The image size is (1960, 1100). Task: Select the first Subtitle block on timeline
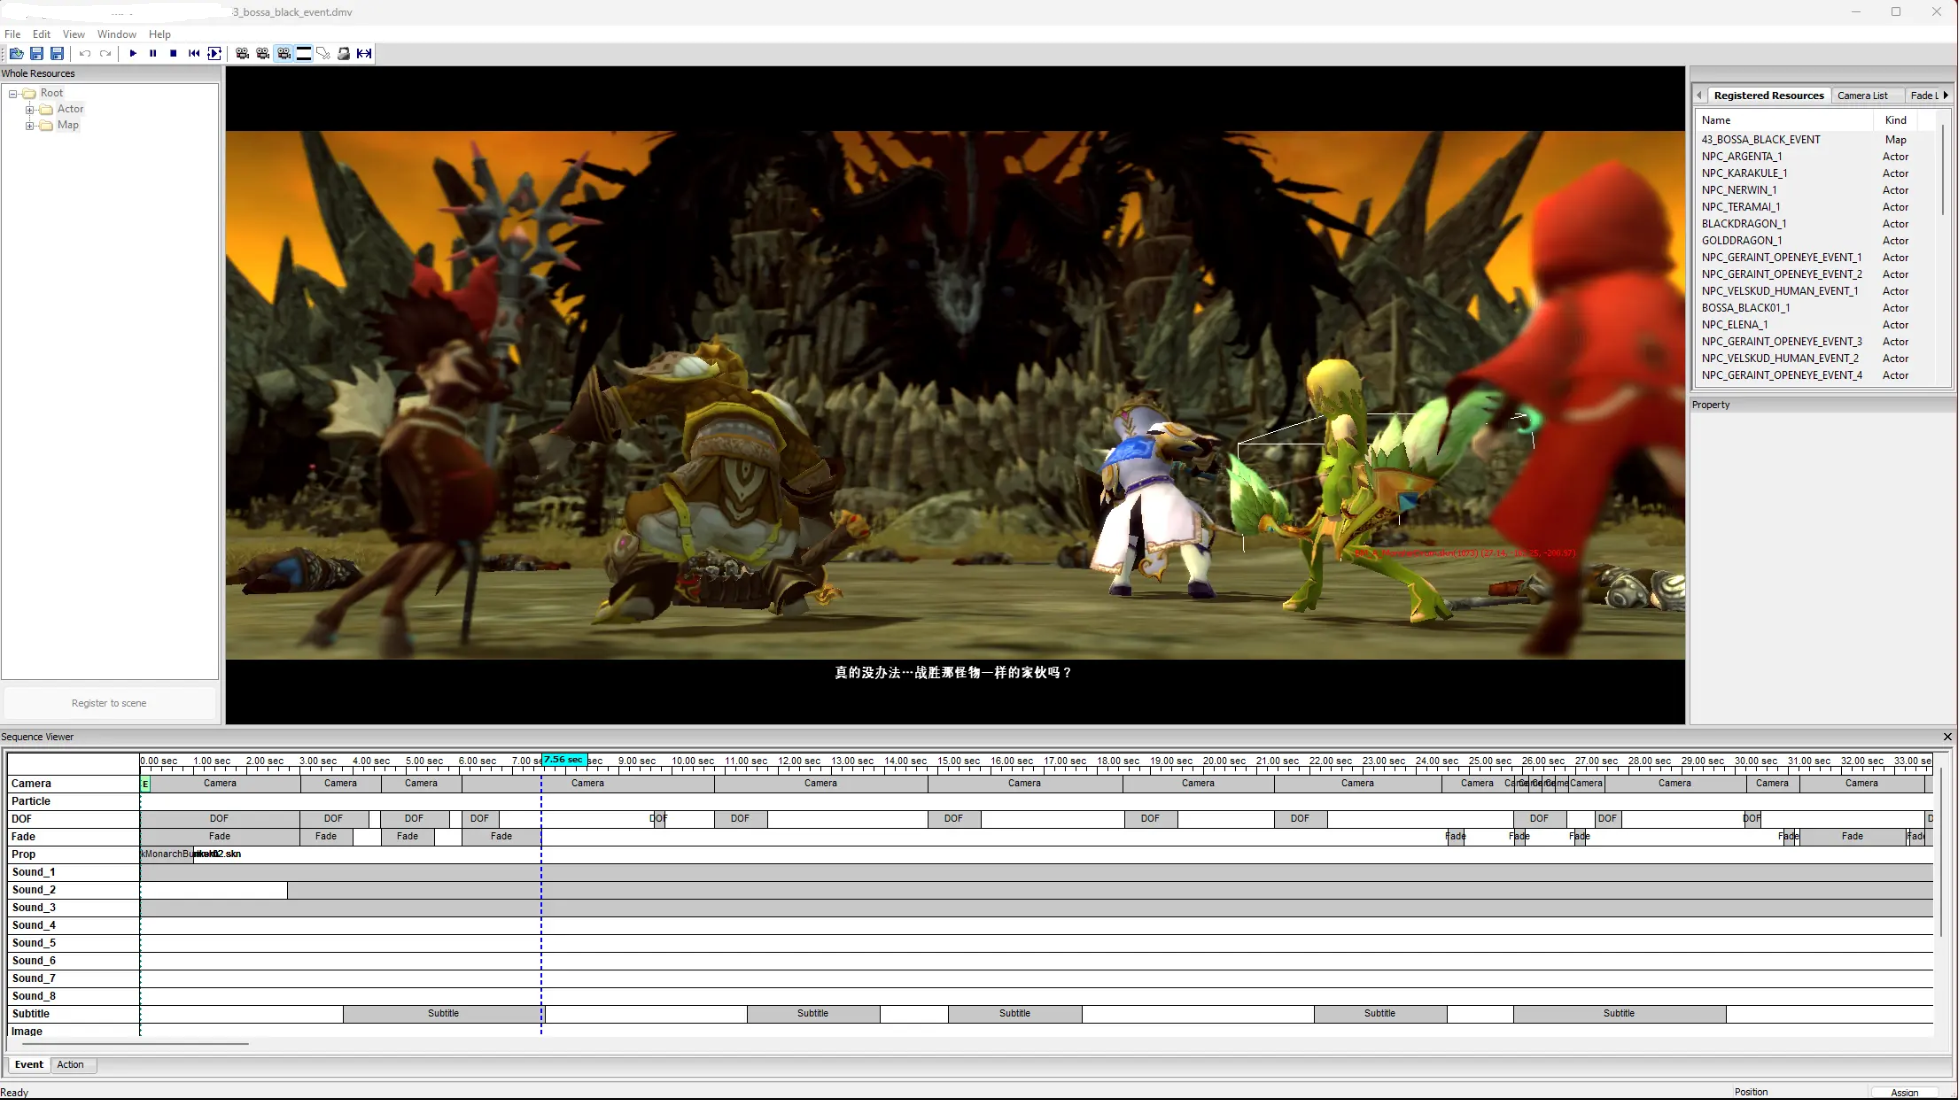(x=443, y=1014)
